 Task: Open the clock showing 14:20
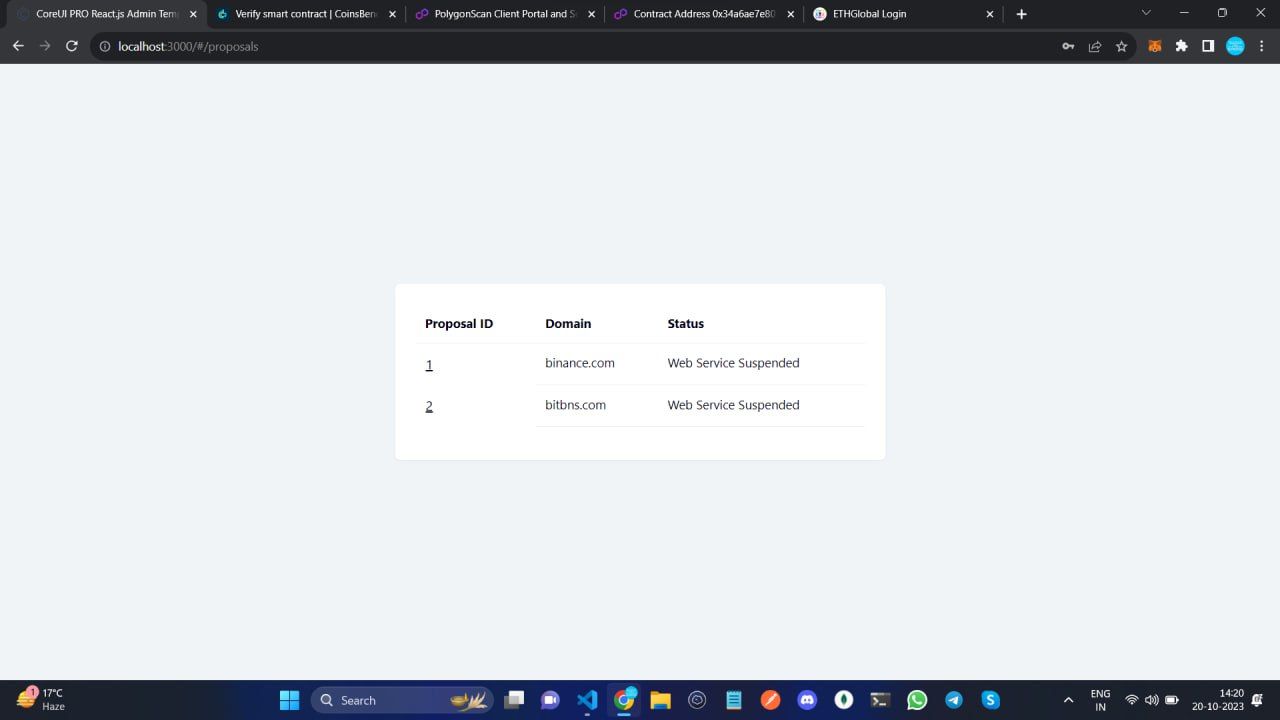1217,699
